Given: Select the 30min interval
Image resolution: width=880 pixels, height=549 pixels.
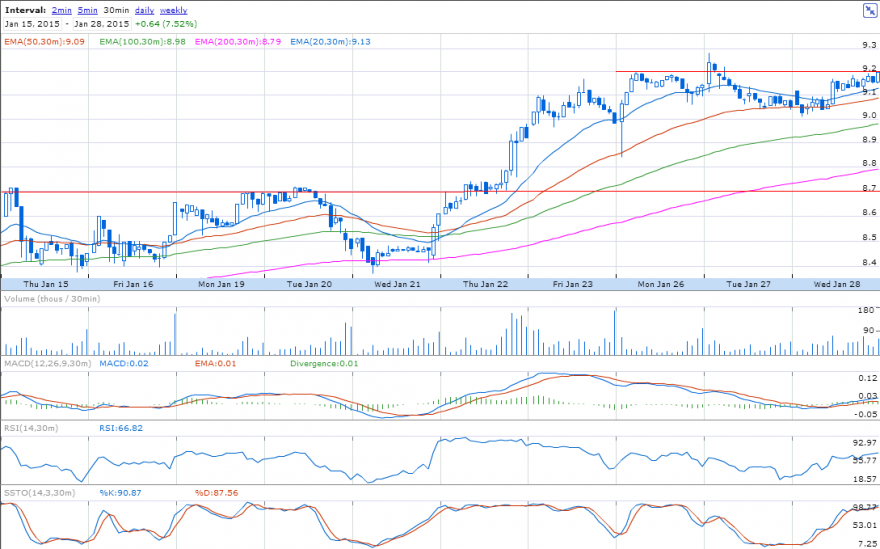Looking at the screenshot, I should 116,10.
